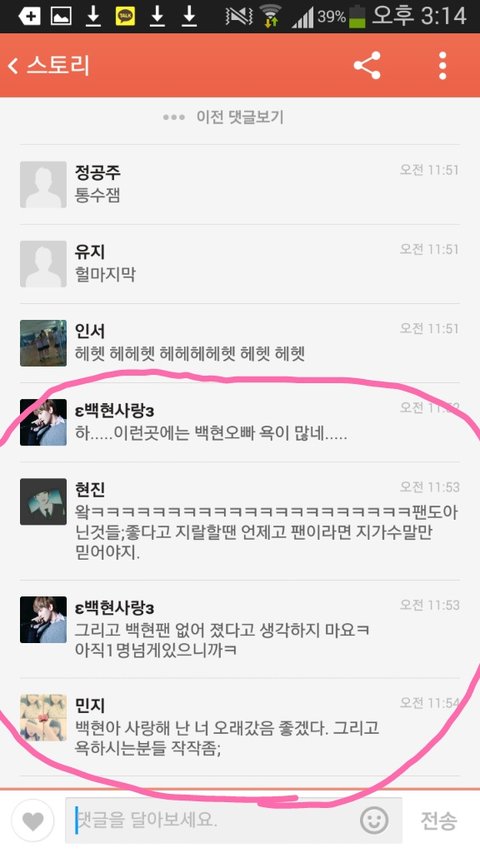Tap the KakaoTalk notification icon
Image resolution: width=480 pixels, height=853 pixels.
click(x=125, y=16)
